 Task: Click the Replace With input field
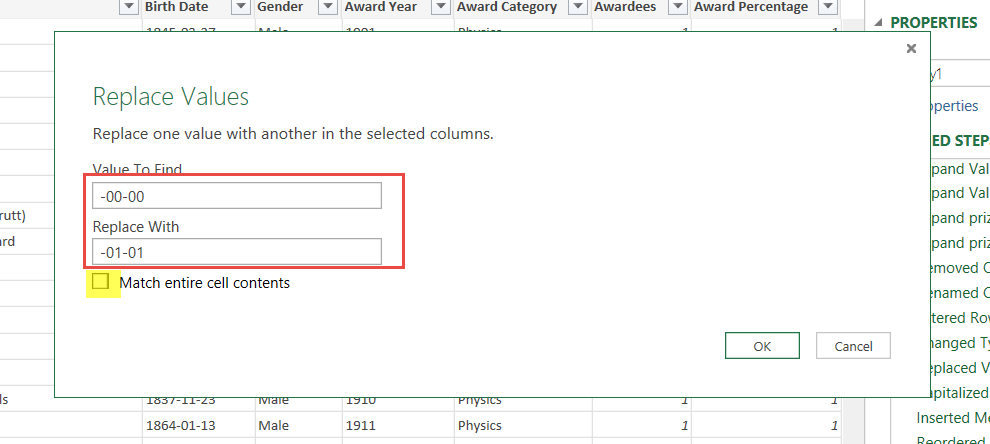[236, 252]
